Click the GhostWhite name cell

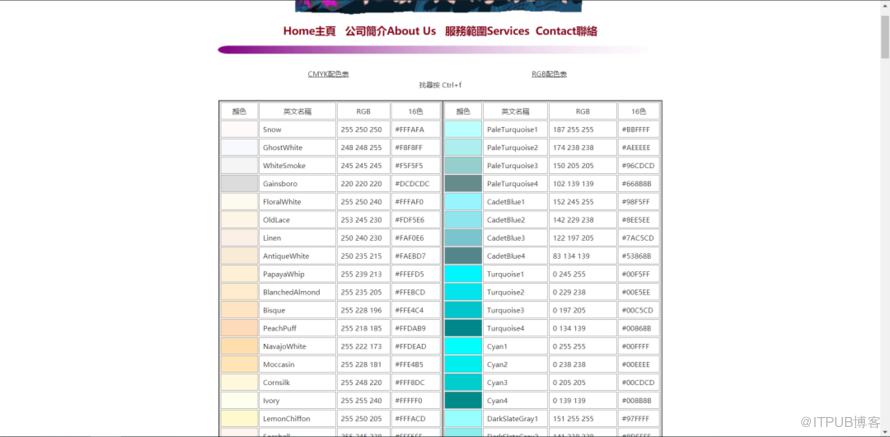click(297, 148)
